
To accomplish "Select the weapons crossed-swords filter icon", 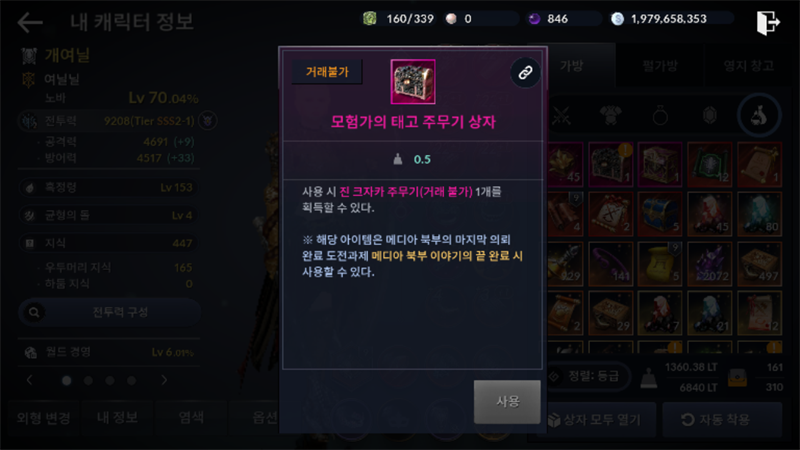I will (561, 116).
